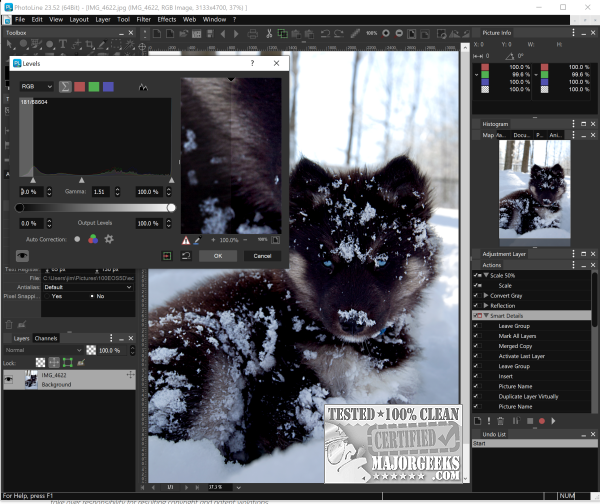Expand the Convert Gray action group

pos(486,295)
